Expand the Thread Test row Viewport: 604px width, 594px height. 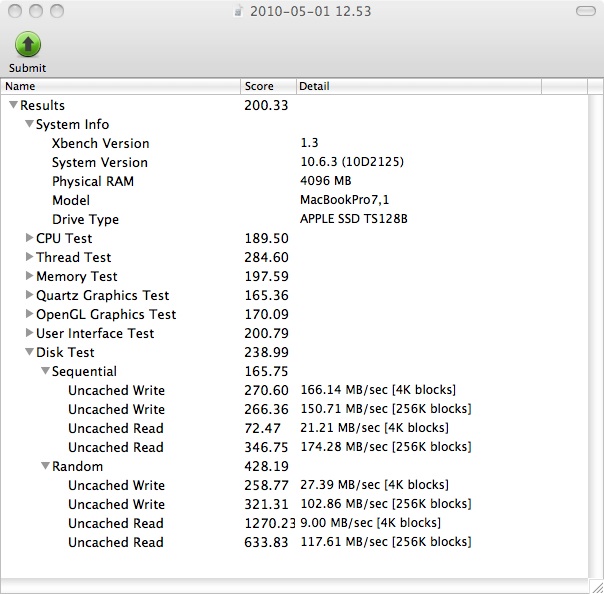29,257
